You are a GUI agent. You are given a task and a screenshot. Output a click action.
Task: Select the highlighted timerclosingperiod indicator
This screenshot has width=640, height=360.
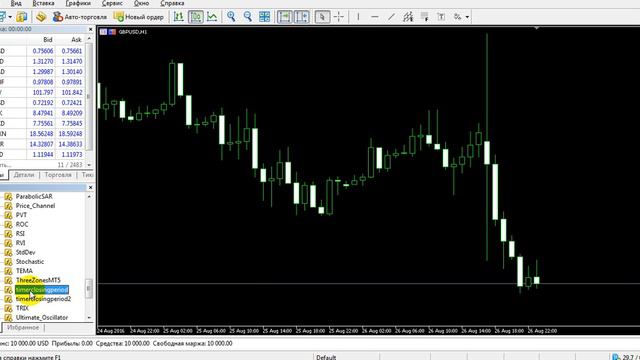click(x=42, y=290)
